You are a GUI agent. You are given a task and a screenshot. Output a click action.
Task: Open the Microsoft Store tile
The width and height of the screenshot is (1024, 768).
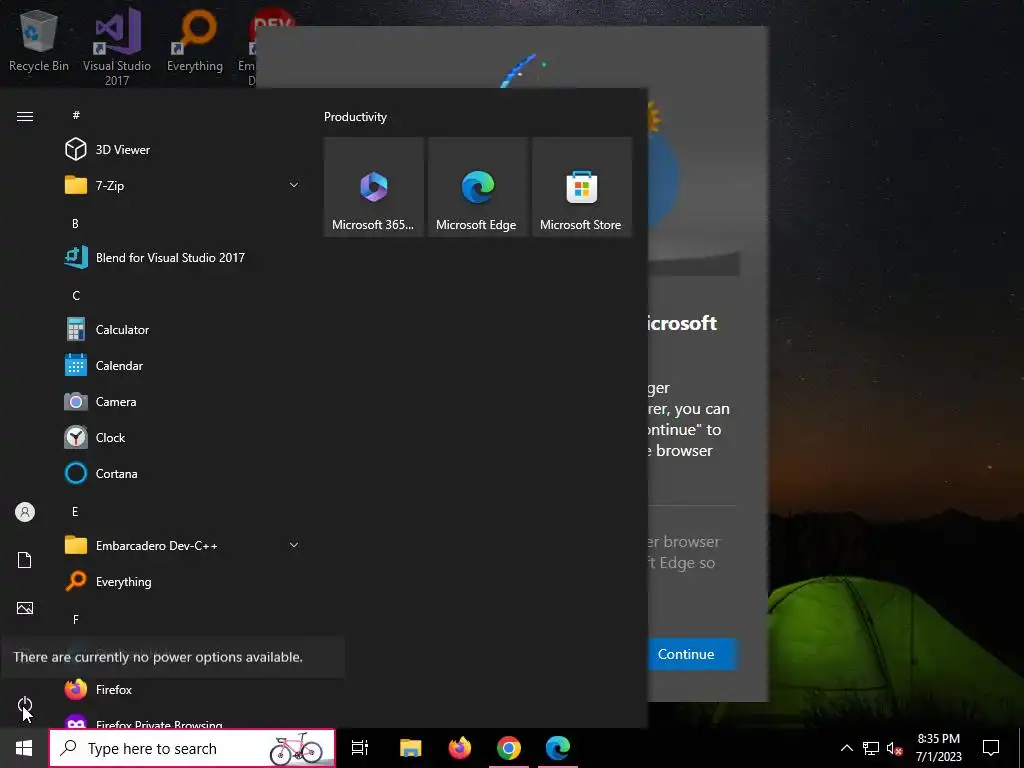point(582,187)
